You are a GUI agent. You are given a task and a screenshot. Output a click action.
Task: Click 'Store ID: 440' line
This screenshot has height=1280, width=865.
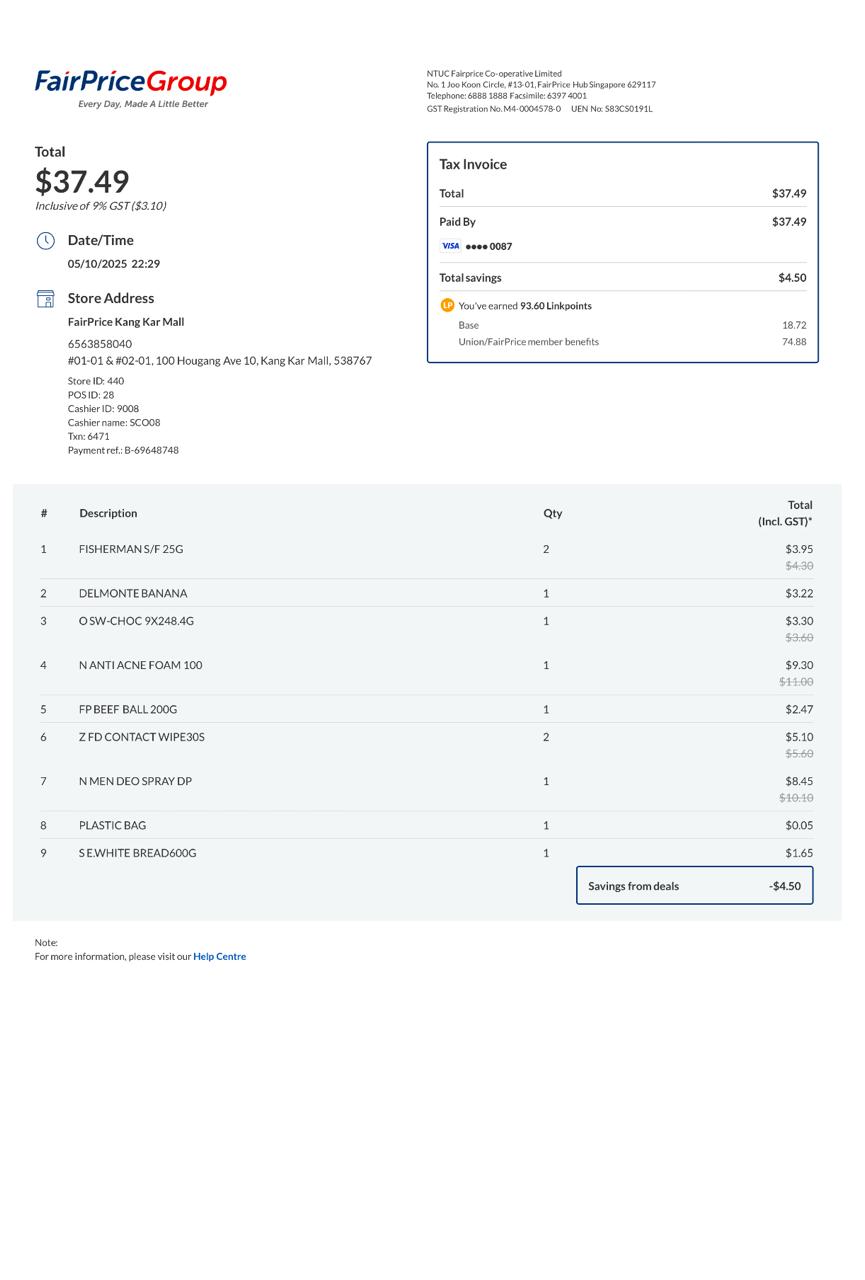tap(96, 381)
